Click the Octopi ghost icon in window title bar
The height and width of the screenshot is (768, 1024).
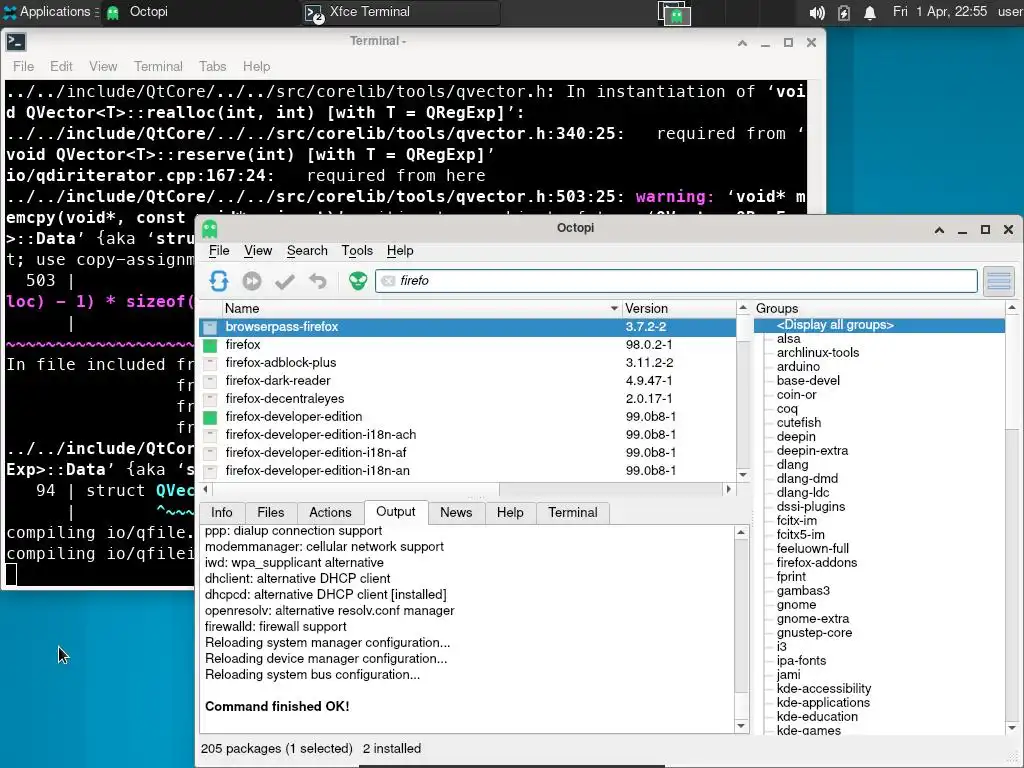click(x=210, y=229)
